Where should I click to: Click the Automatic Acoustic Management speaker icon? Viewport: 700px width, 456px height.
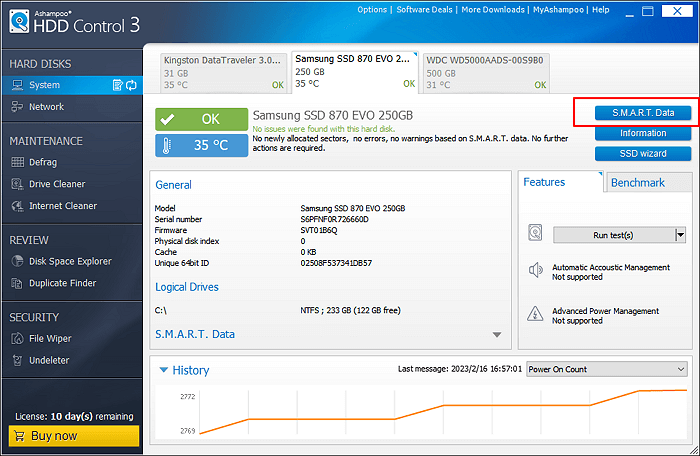(536, 270)
